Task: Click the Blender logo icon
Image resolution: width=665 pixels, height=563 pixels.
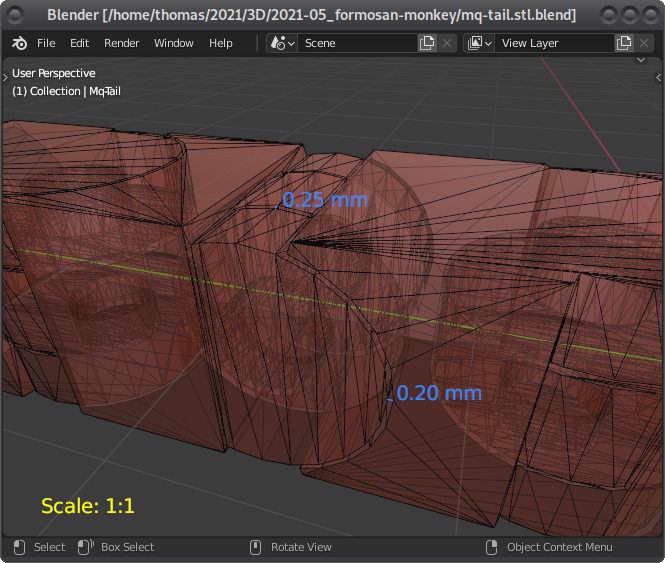Action: click(x=20, y=43)
